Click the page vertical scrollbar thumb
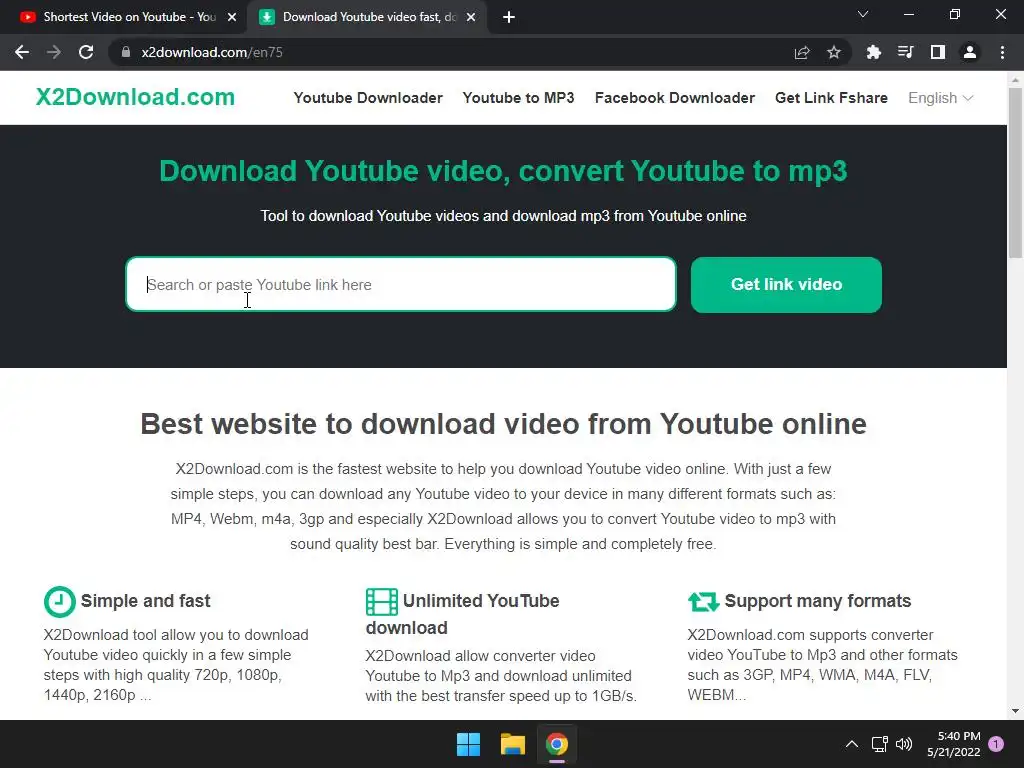This screenshot has width=1024, height=768. (x=1015, y=173)
